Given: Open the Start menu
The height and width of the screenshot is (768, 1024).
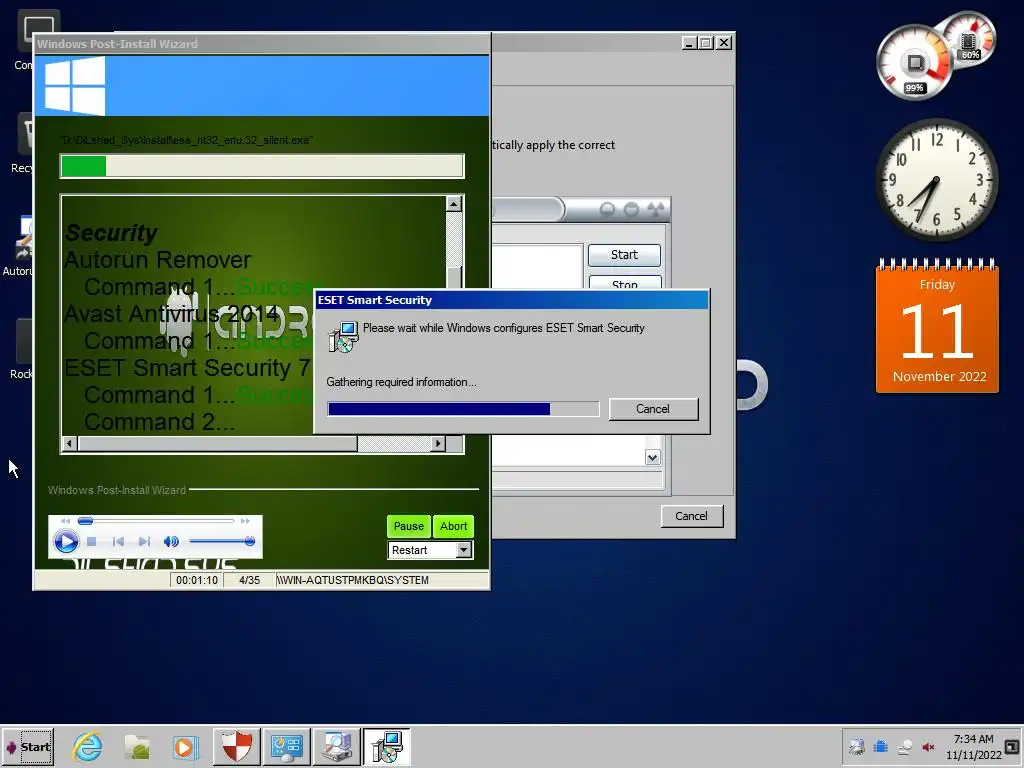Looking at the screenshot, I should point(27,746).
